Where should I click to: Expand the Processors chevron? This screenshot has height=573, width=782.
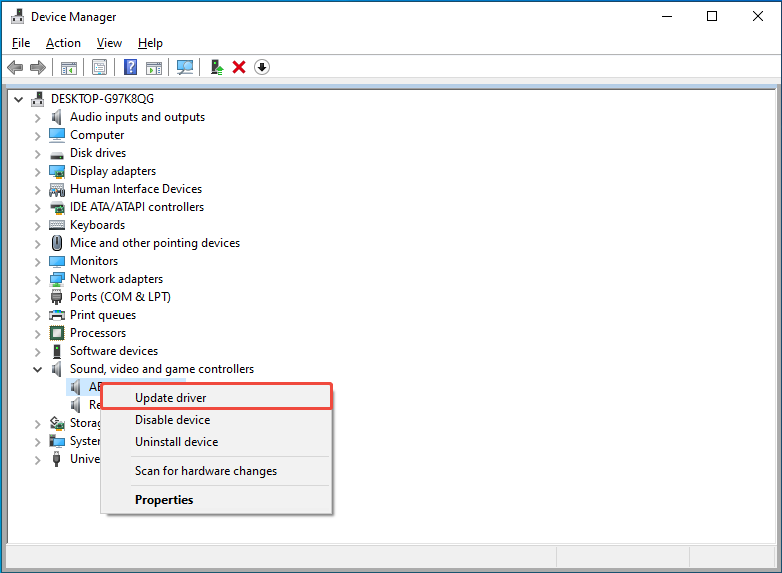click(x=37, y=334)
